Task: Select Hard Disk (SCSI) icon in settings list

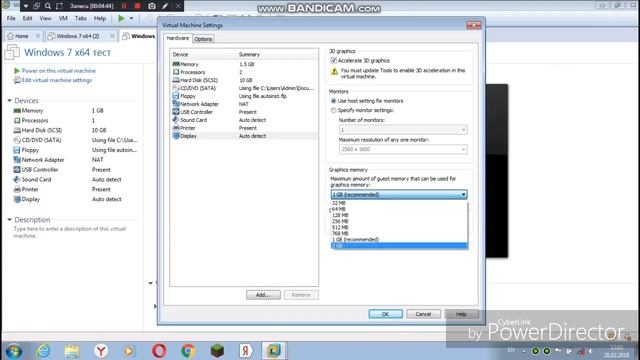Action: (176, 80)
